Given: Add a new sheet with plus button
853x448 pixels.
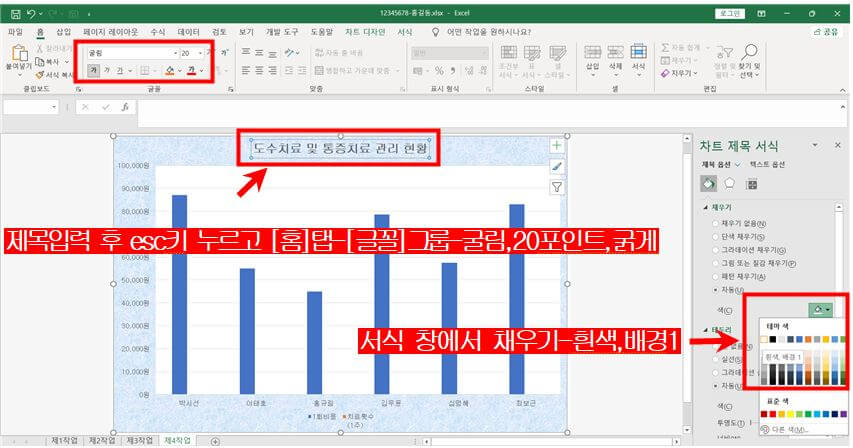Looking at the screenshot, I should coord(215,441).
